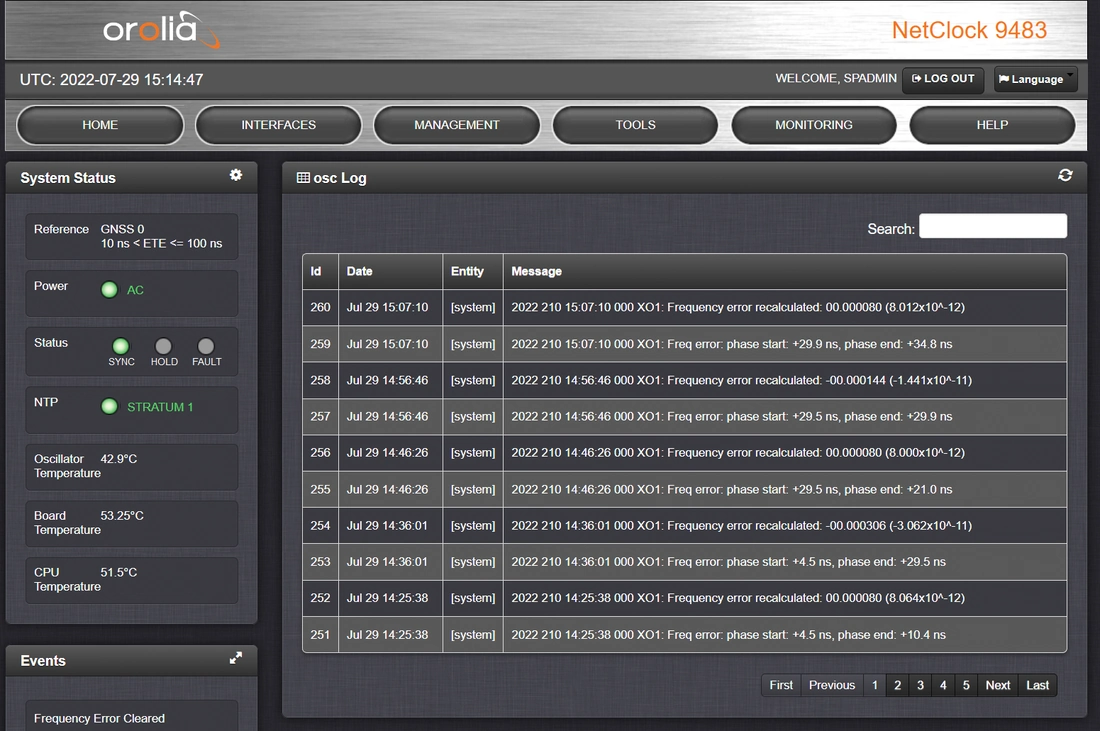Image resolution: width=1100 pixels, height=731 pixels.
Task: Select log entry Id 254
Action: 685,525
